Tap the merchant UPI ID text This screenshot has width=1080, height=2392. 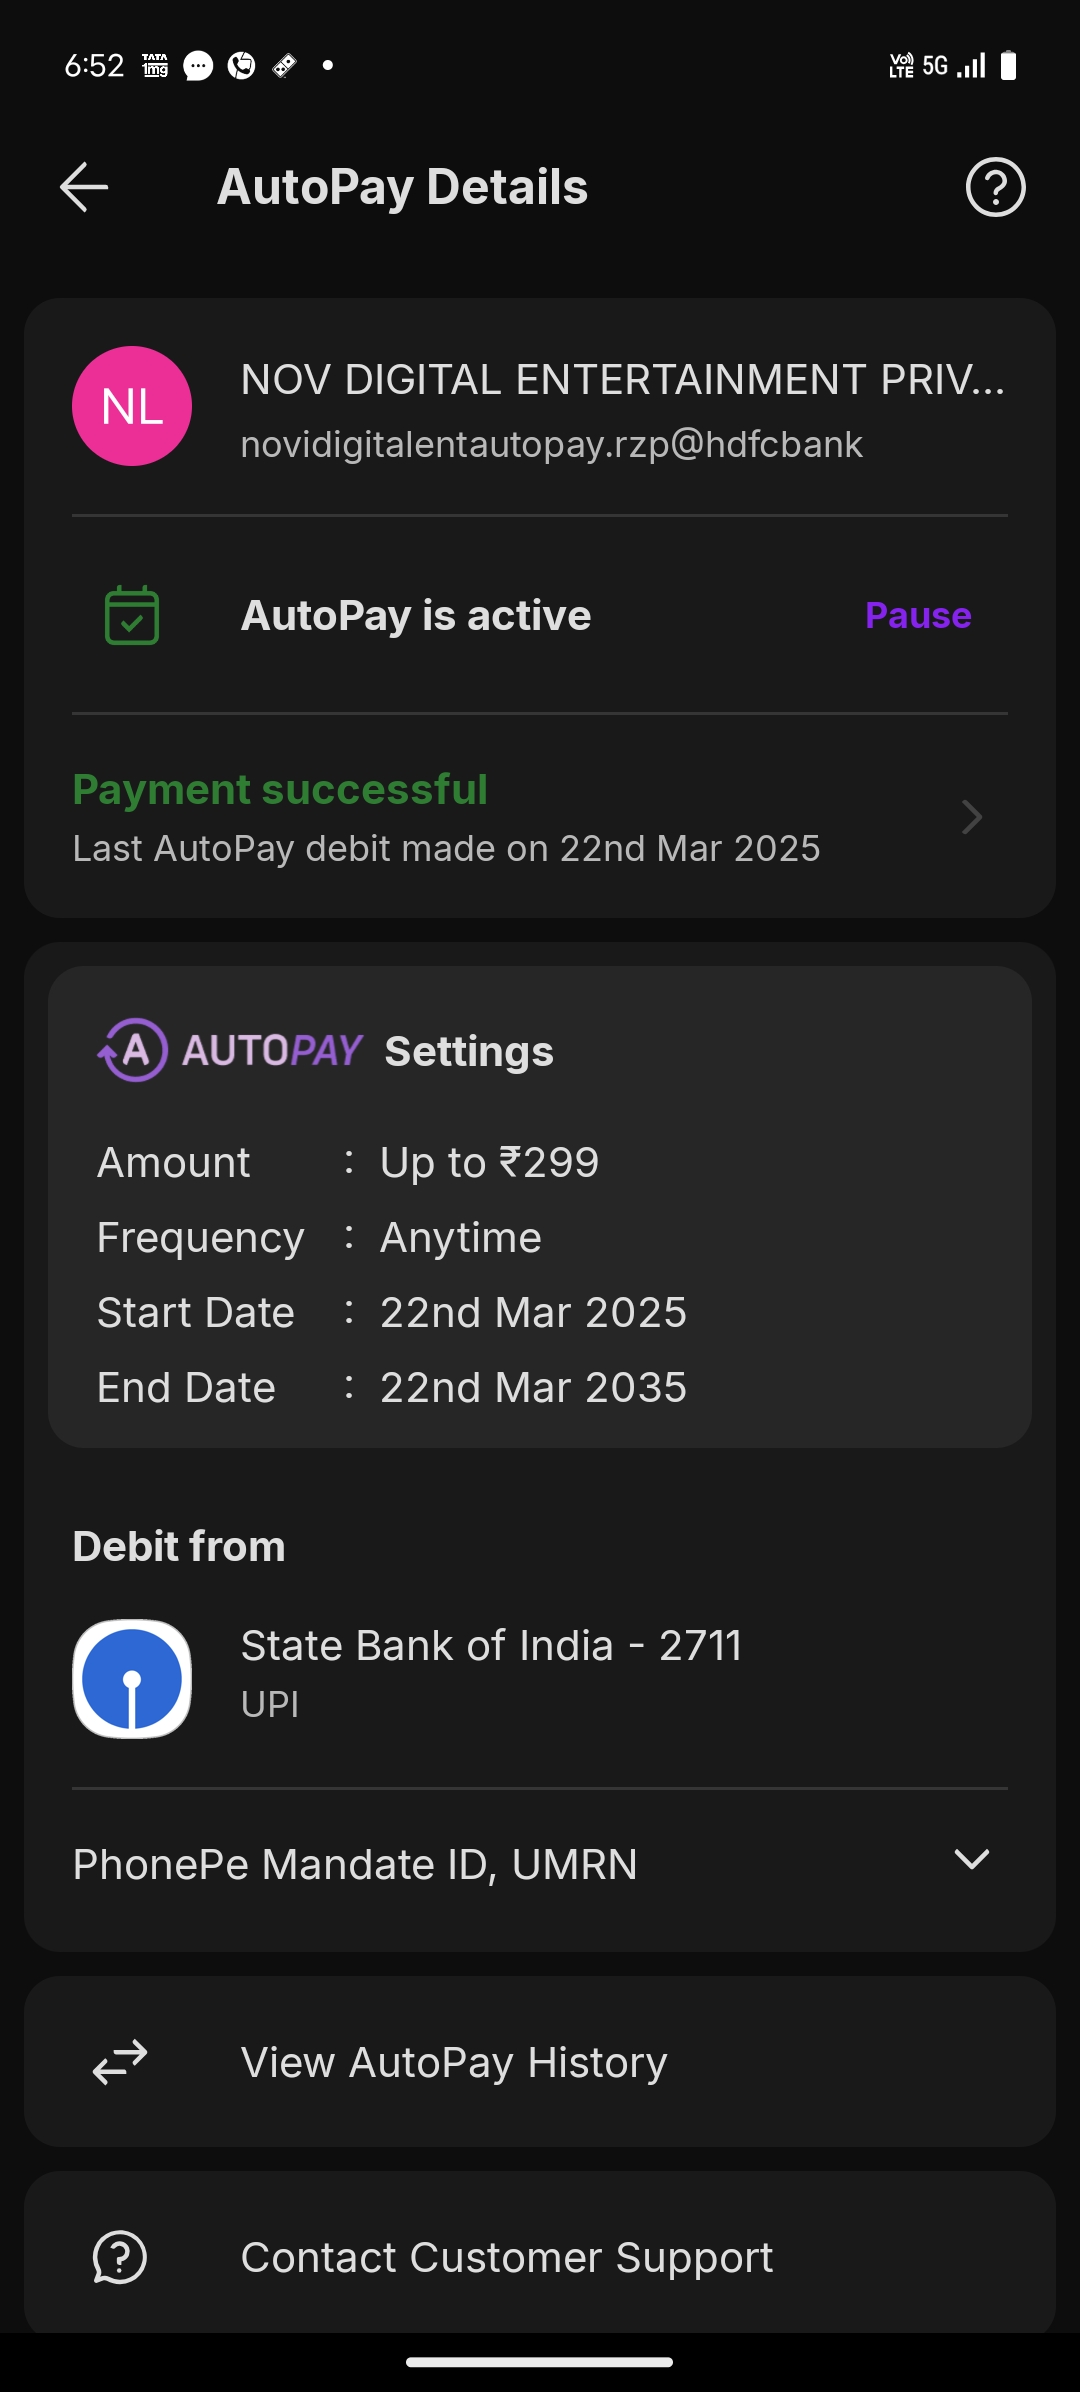pyautogui.click(x=551, y=444)
